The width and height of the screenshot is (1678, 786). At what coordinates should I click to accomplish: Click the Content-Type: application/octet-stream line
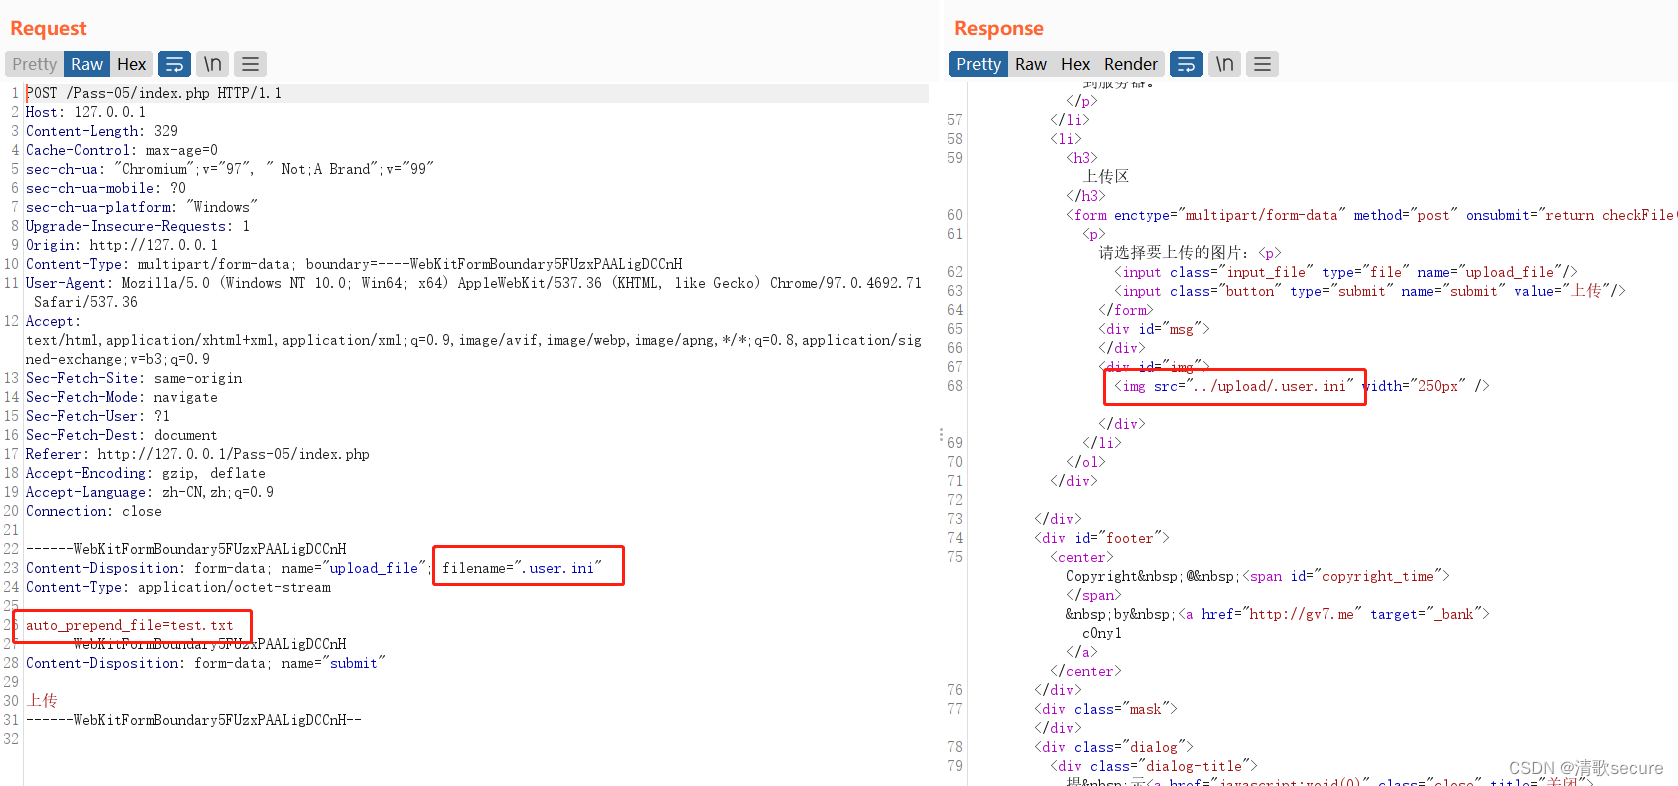178,587
